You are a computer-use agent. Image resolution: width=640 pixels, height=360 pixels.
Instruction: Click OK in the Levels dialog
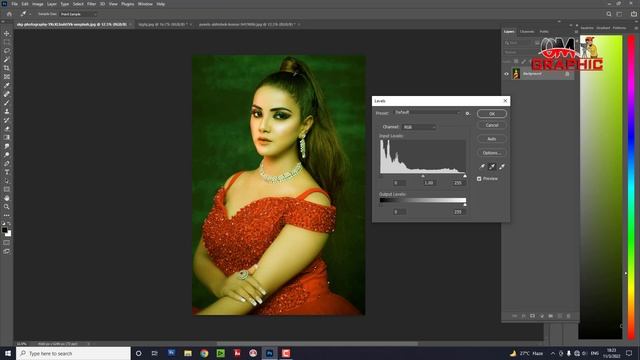[x=492, y=114]
